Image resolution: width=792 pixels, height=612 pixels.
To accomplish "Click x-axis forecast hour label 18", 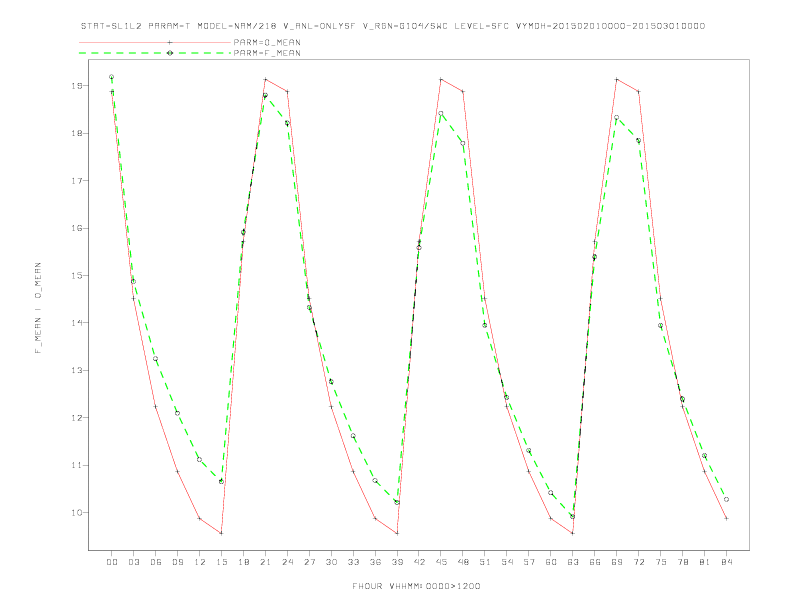I will [x=243, y=562].
